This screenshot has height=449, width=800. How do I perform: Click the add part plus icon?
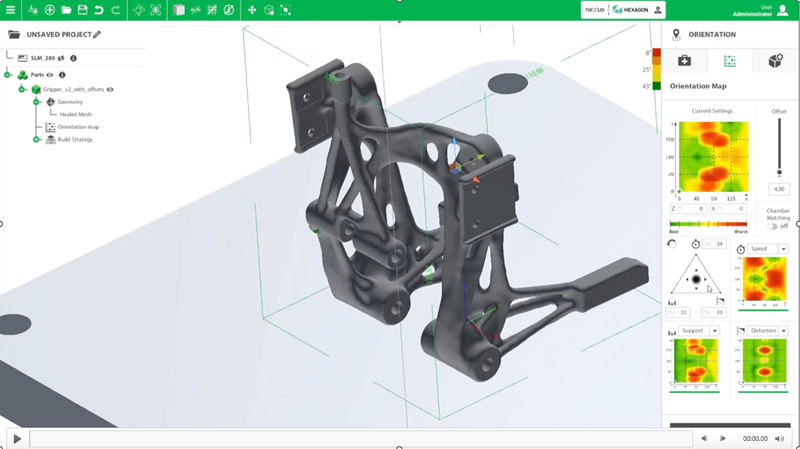coord(49,10)
